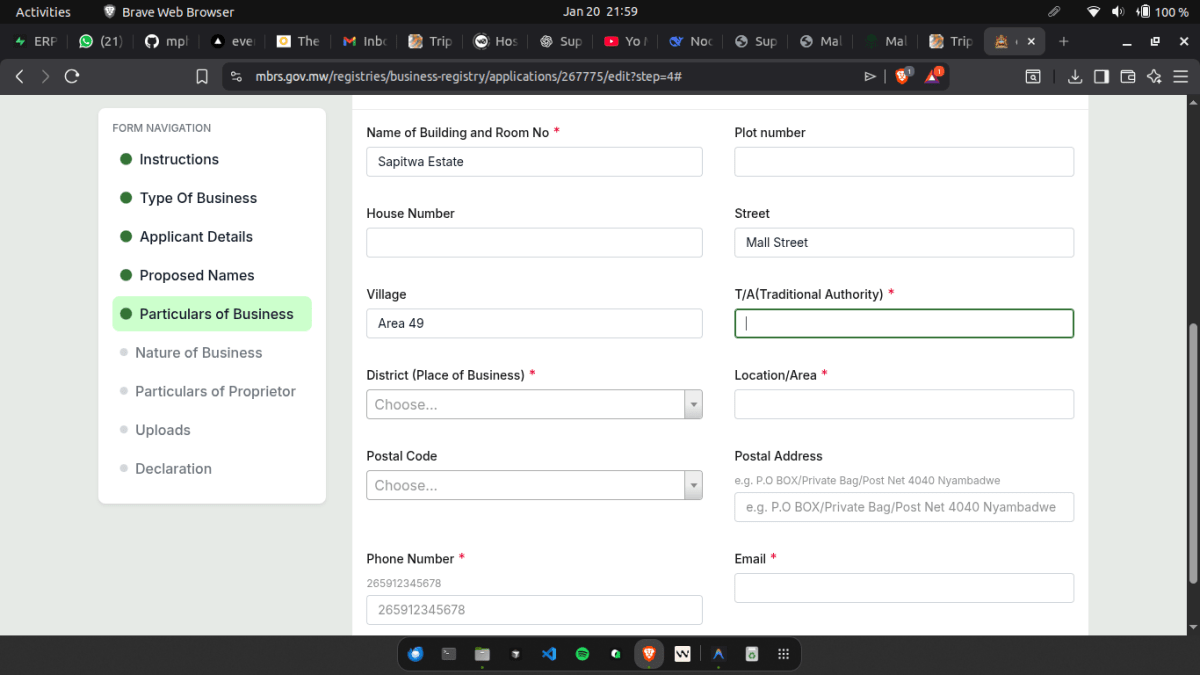This screenshot has width=1200, height=675.
Task: Click the page vertical scrollbar
Action: (x=1192, y=455)
